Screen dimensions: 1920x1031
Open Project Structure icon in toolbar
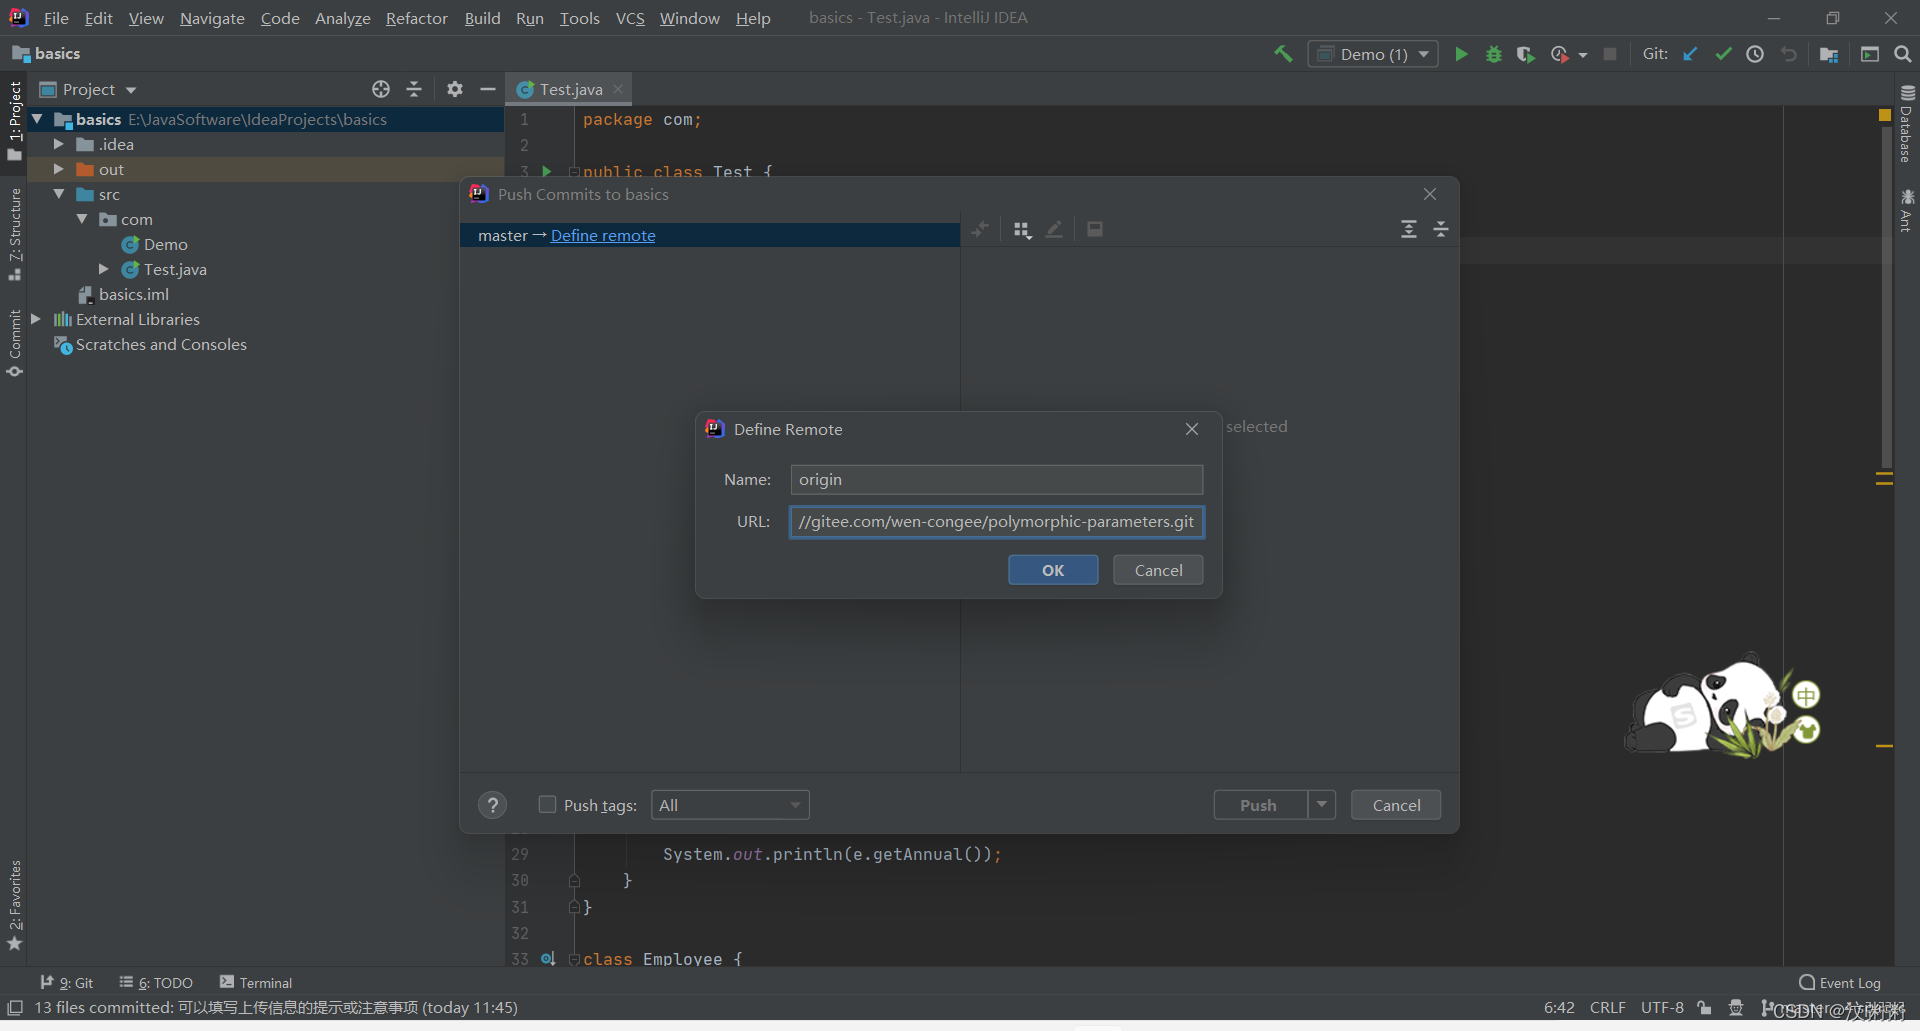pyautogui.click(x=1829, y=54)
